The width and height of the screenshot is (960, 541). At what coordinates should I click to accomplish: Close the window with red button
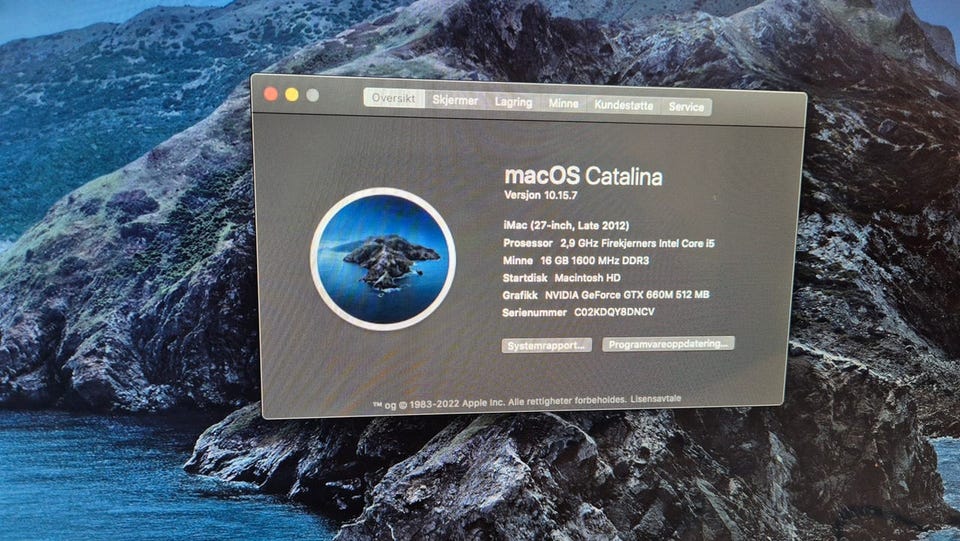click(x=271, y=94)
